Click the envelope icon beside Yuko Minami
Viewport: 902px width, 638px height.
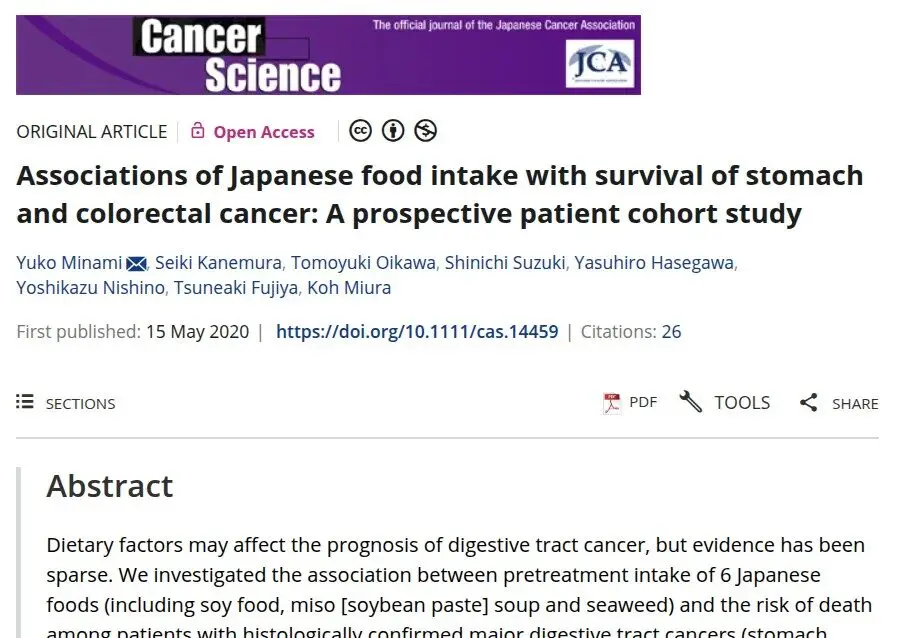point(136,264)
